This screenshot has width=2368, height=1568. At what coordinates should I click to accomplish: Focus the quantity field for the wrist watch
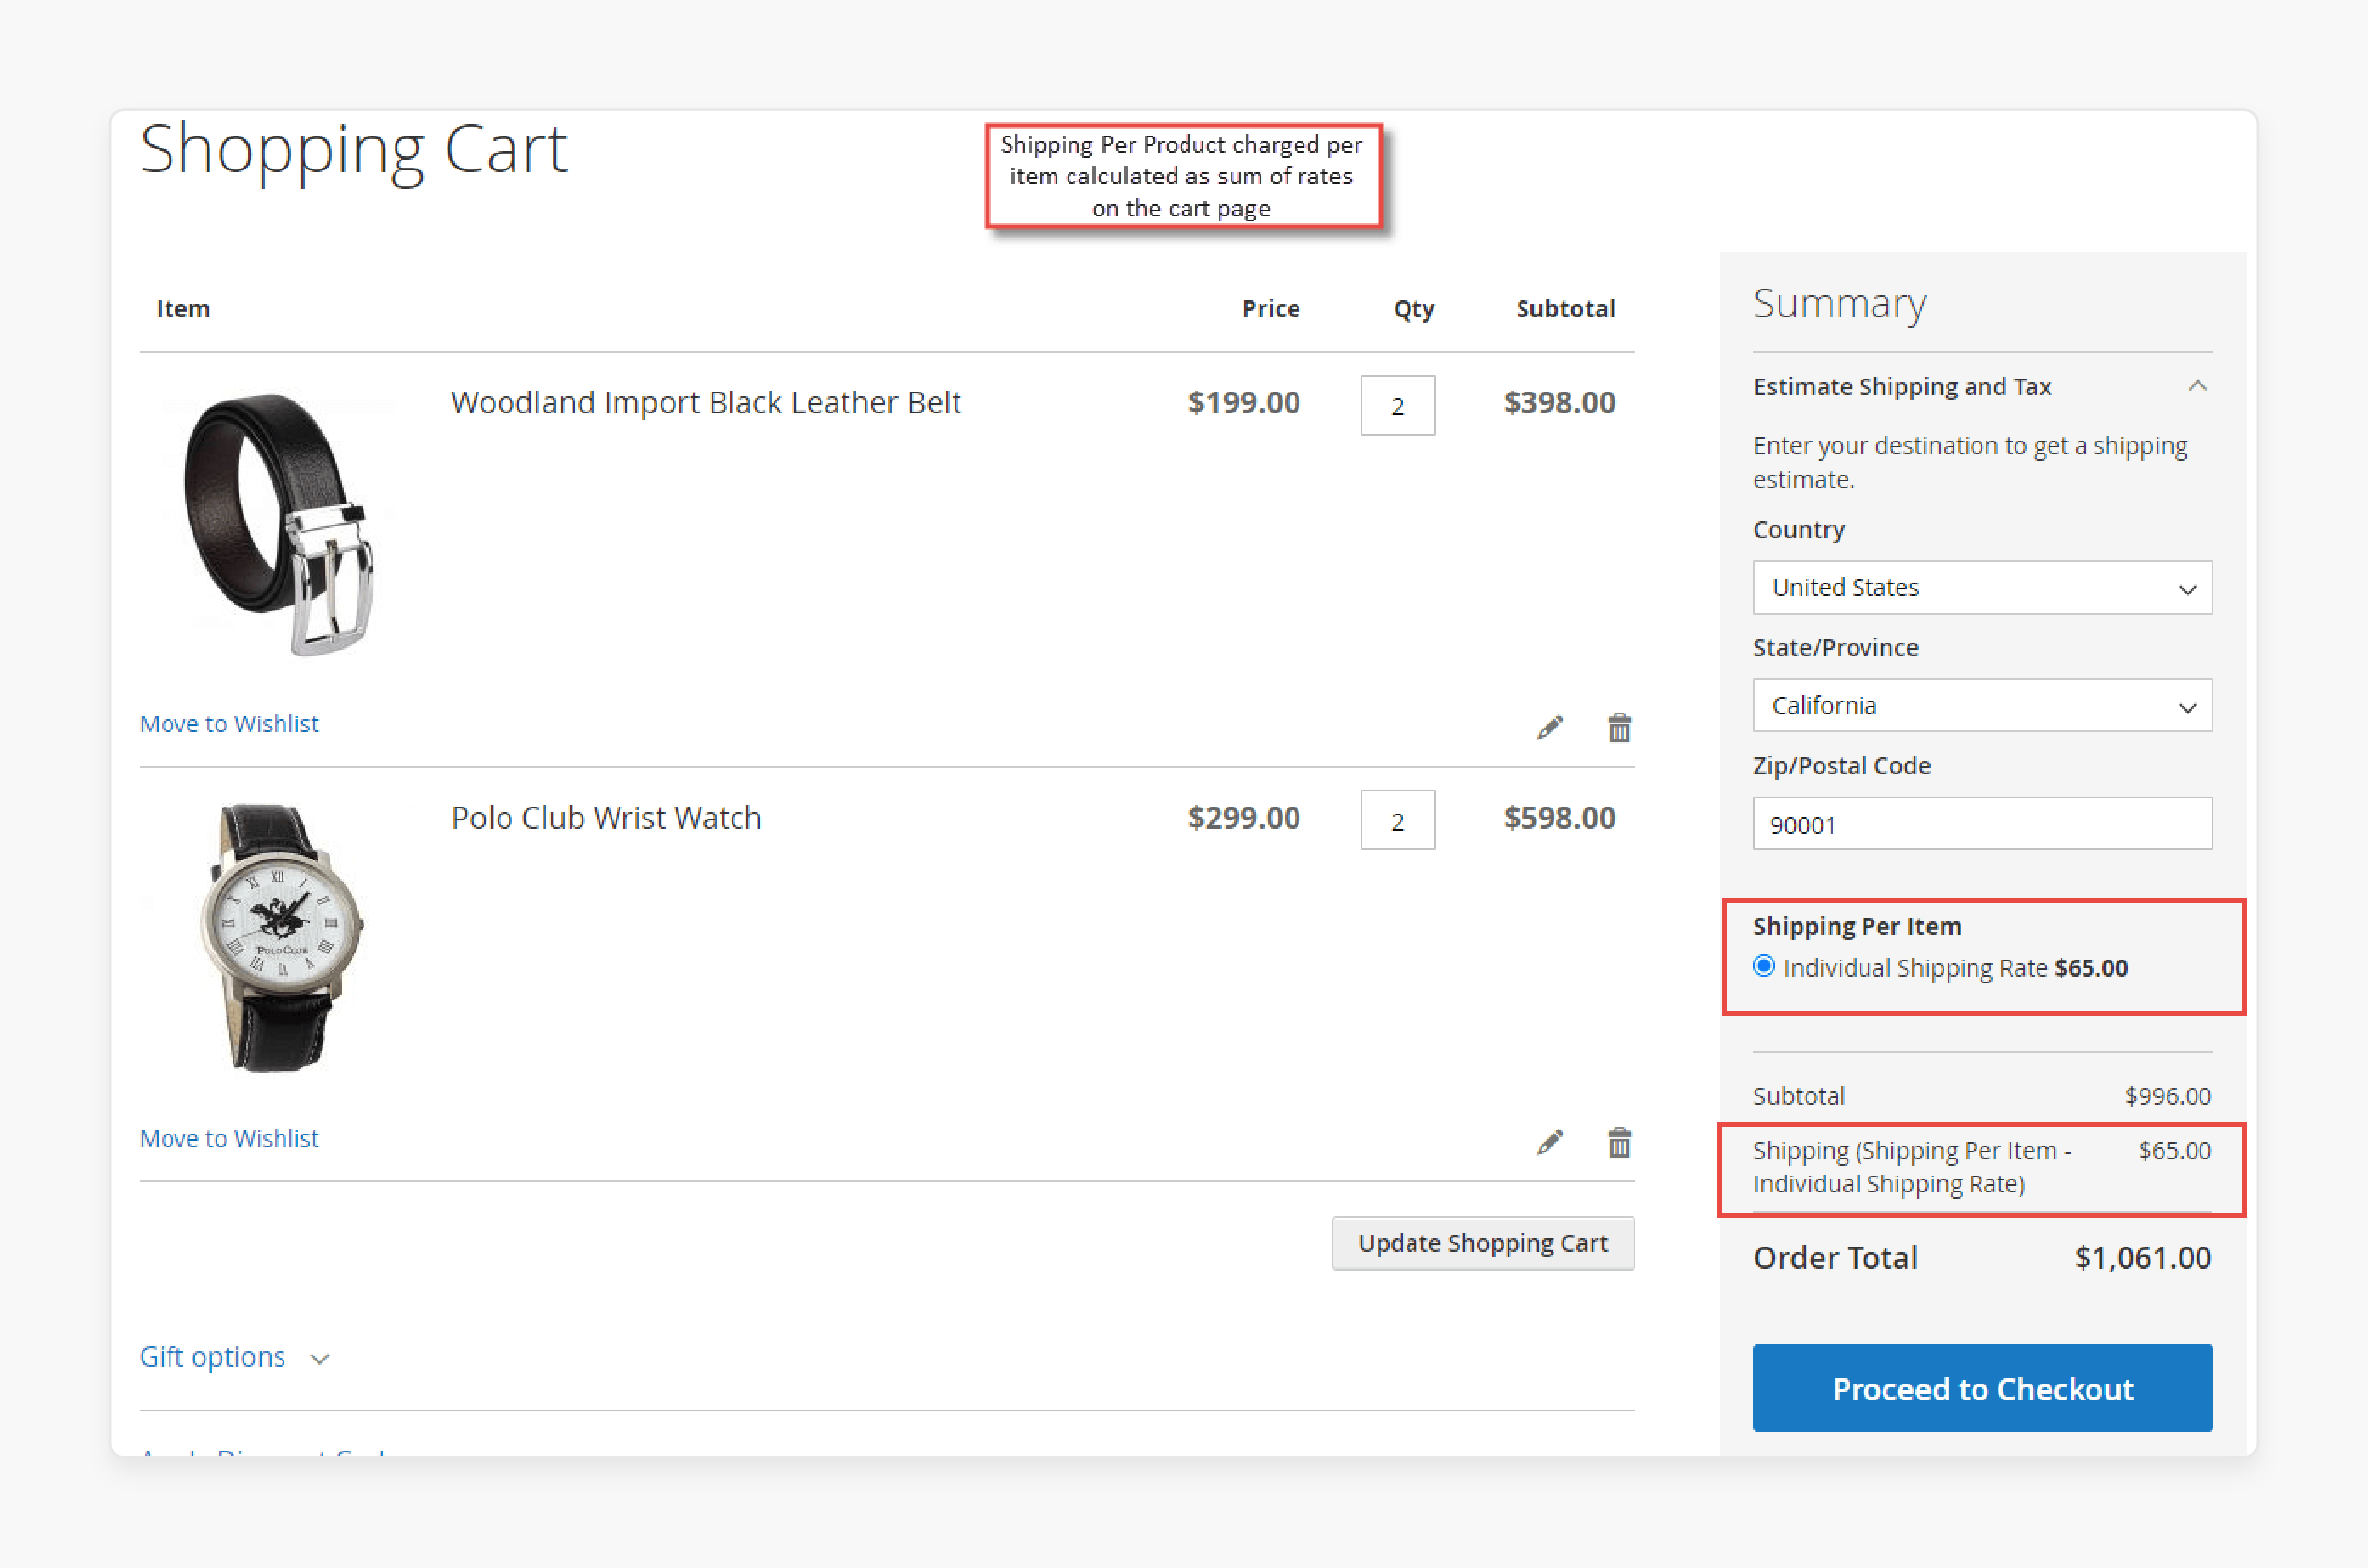pos(1397,820)
